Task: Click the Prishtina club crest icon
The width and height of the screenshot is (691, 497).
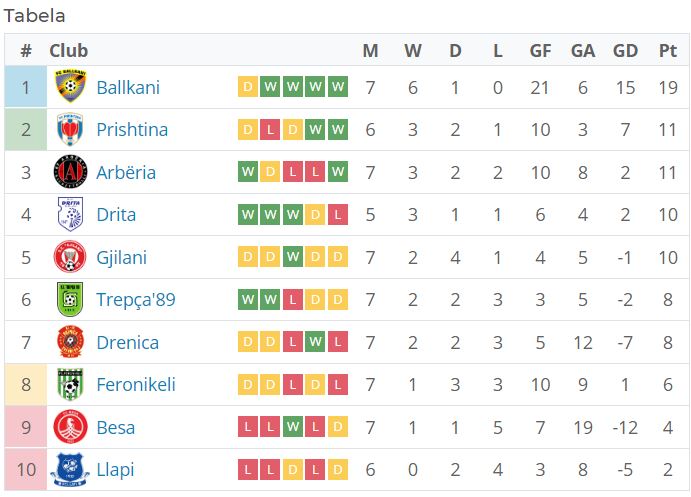Action: click(x=70, y=129)
